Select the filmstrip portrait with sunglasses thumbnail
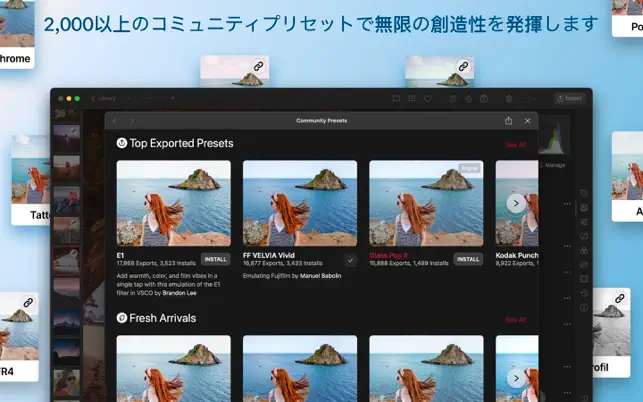643x402 pixels. [66, 382]
